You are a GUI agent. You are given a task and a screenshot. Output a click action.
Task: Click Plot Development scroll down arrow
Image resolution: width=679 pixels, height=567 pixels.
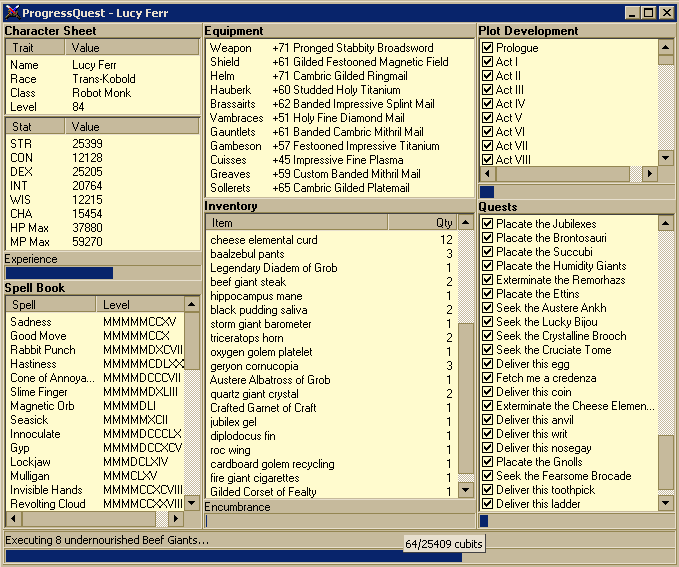click(666, 158)
